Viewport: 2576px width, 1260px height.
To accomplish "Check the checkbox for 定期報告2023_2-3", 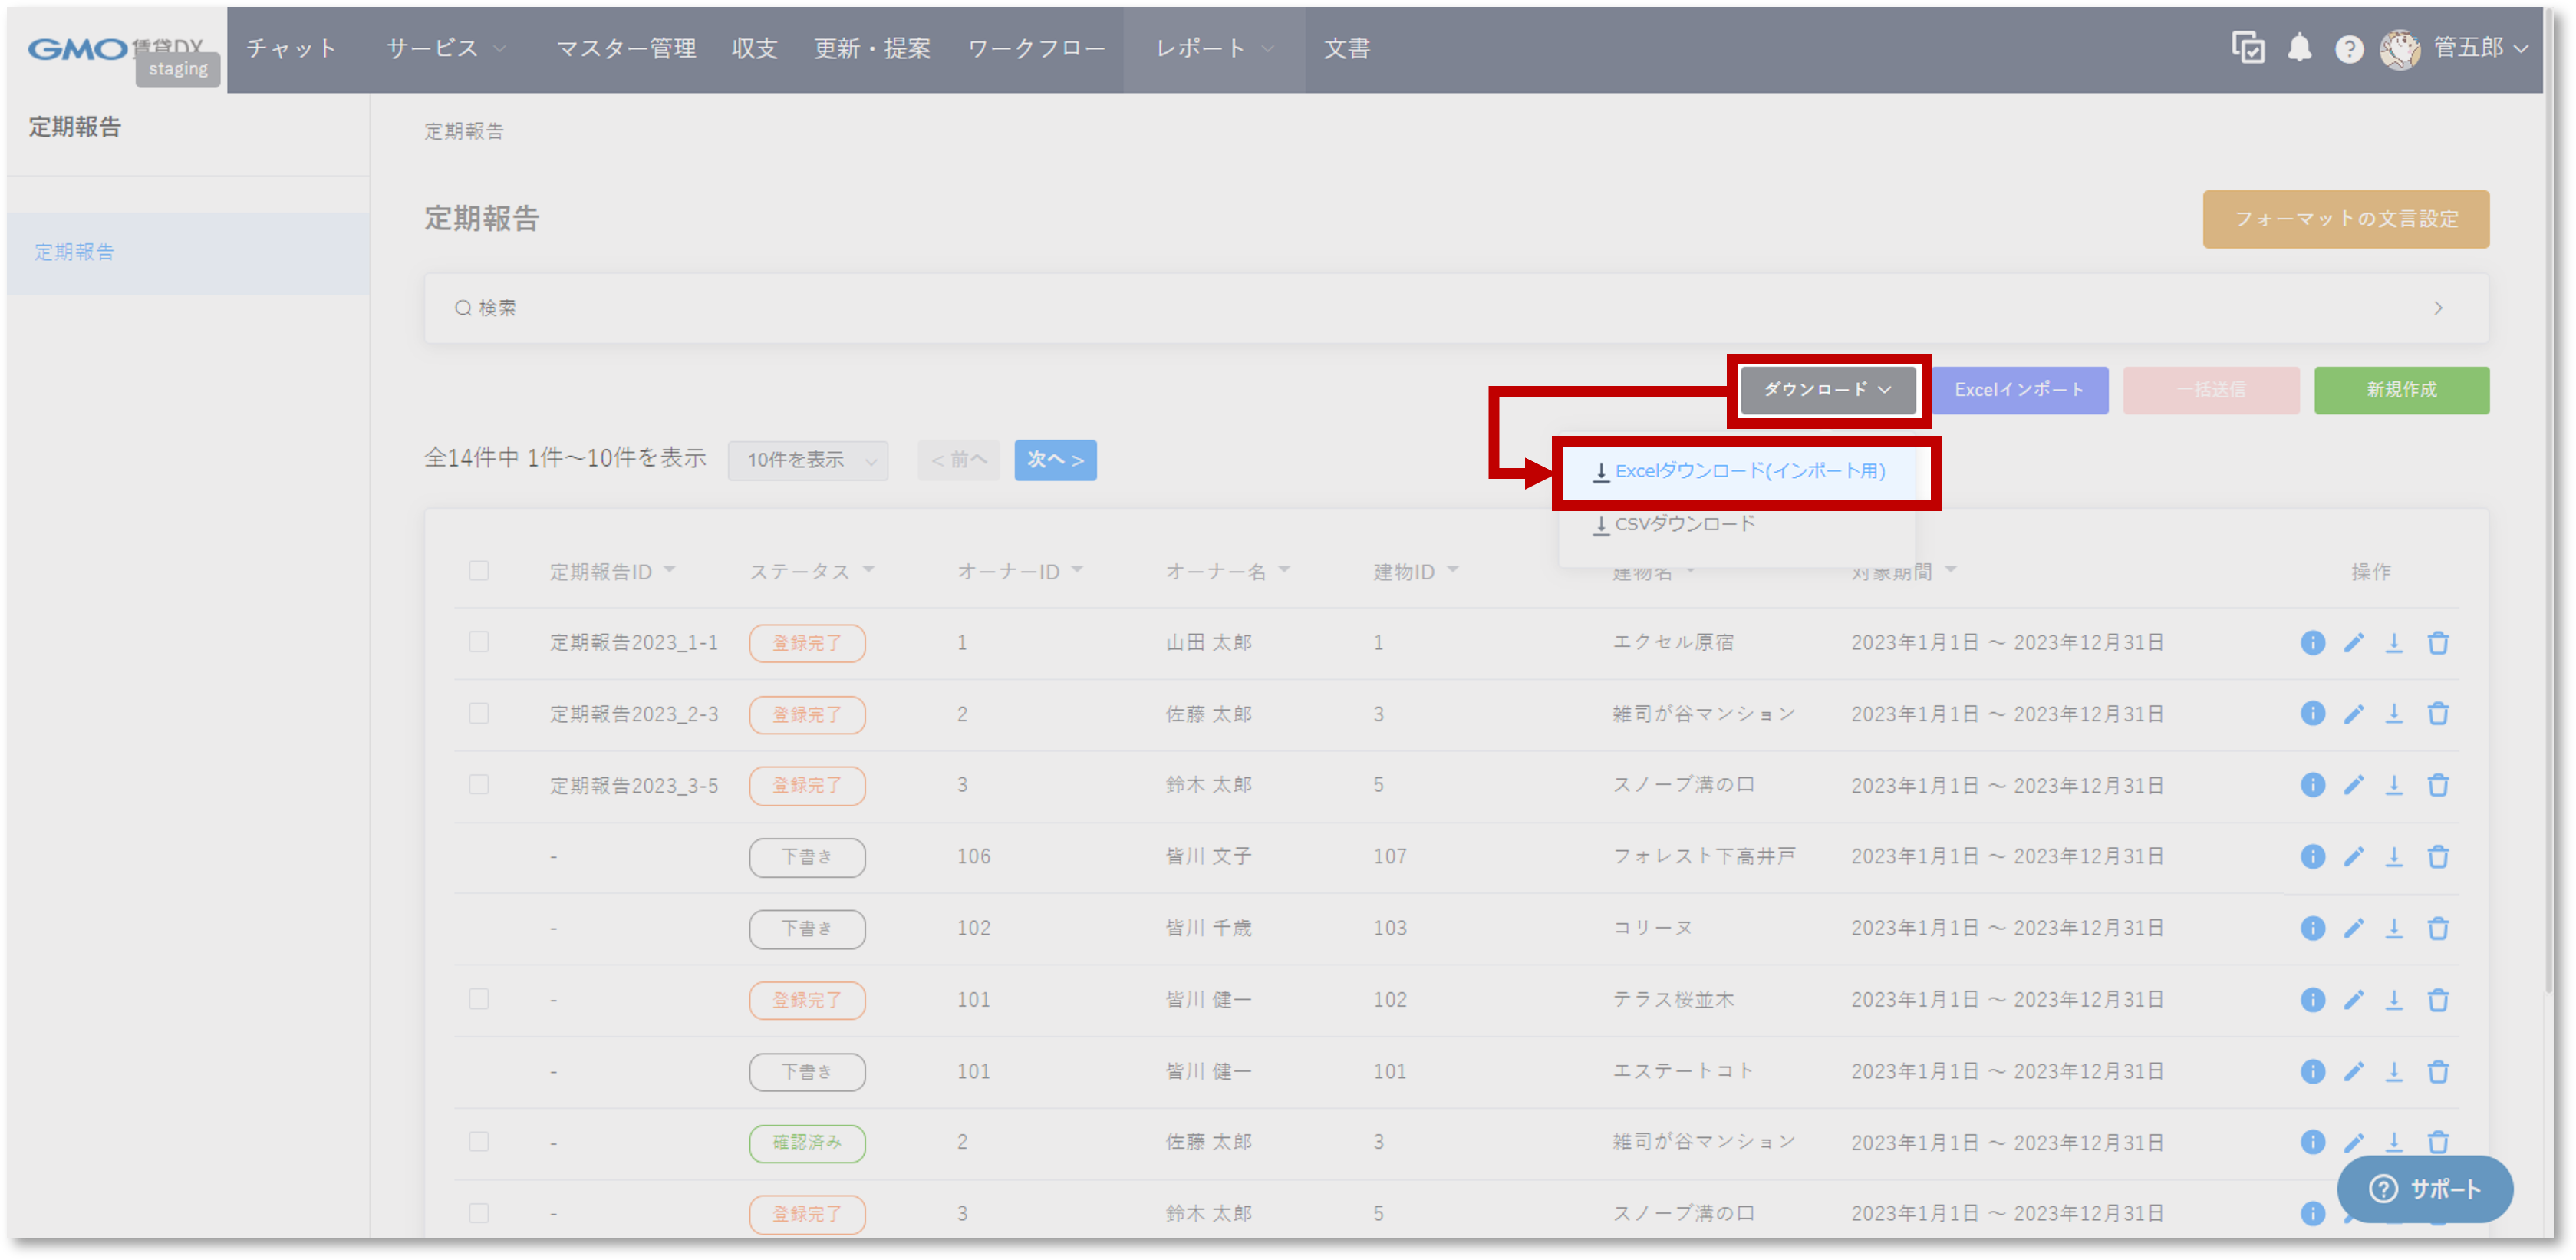I will (x=479, y=714).
